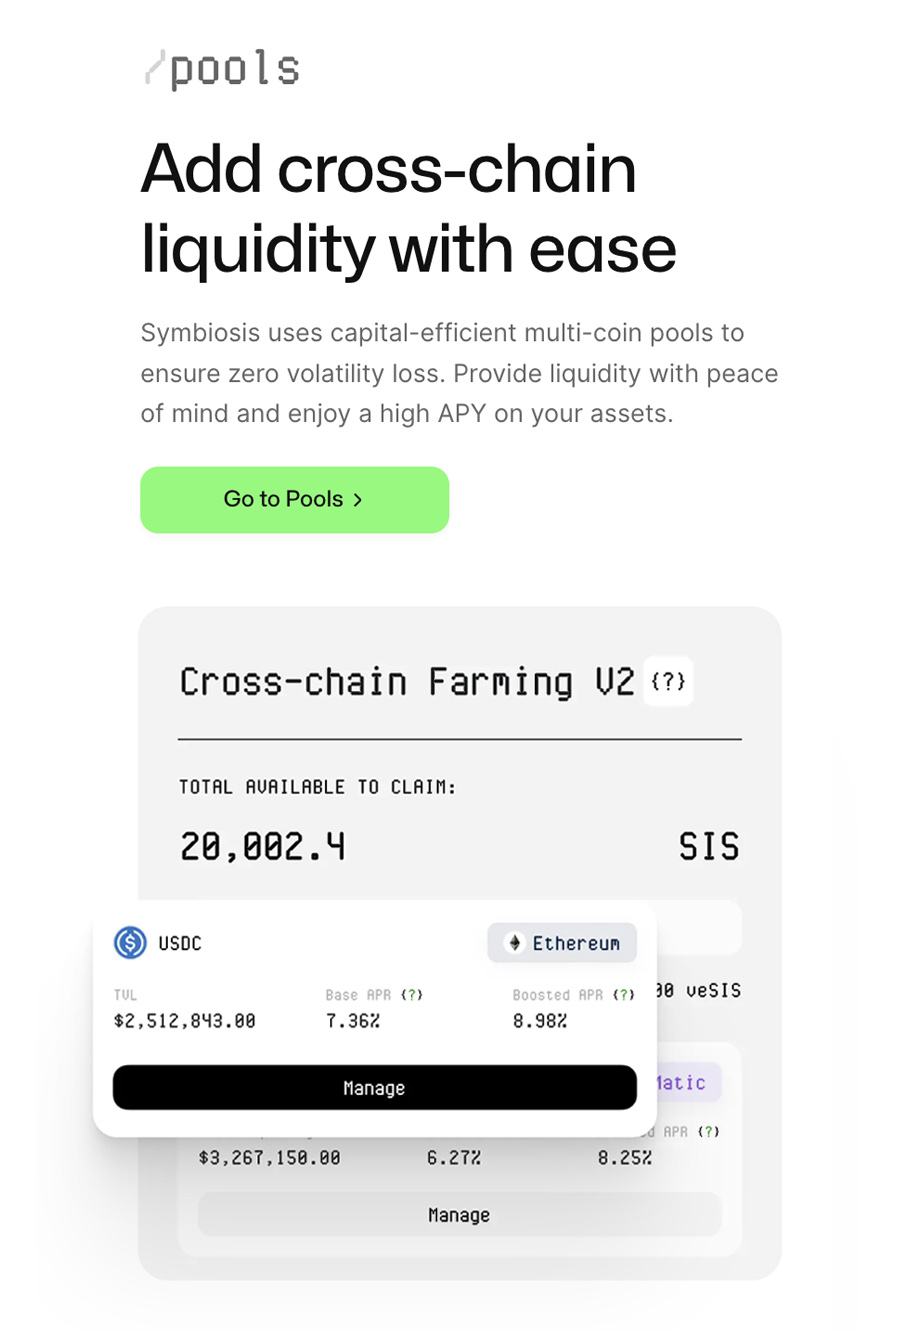Select the purple Matic network badge
The width and height of the screenshot is (912, 1331).
[x=685, y=1083]
